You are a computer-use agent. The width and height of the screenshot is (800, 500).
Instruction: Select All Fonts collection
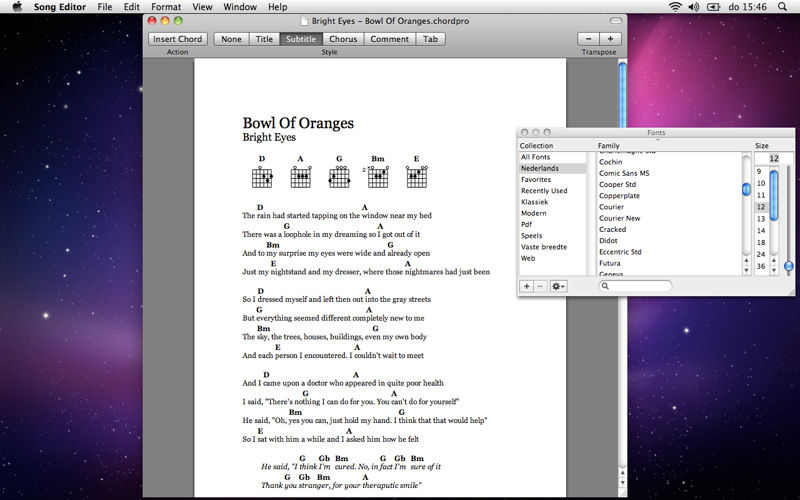pos(553,157)
